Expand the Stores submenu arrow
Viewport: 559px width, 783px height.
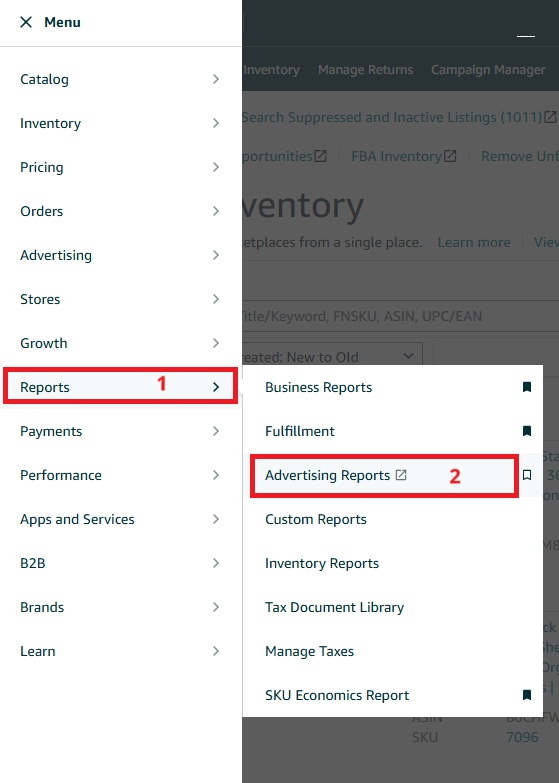point(216,299)
